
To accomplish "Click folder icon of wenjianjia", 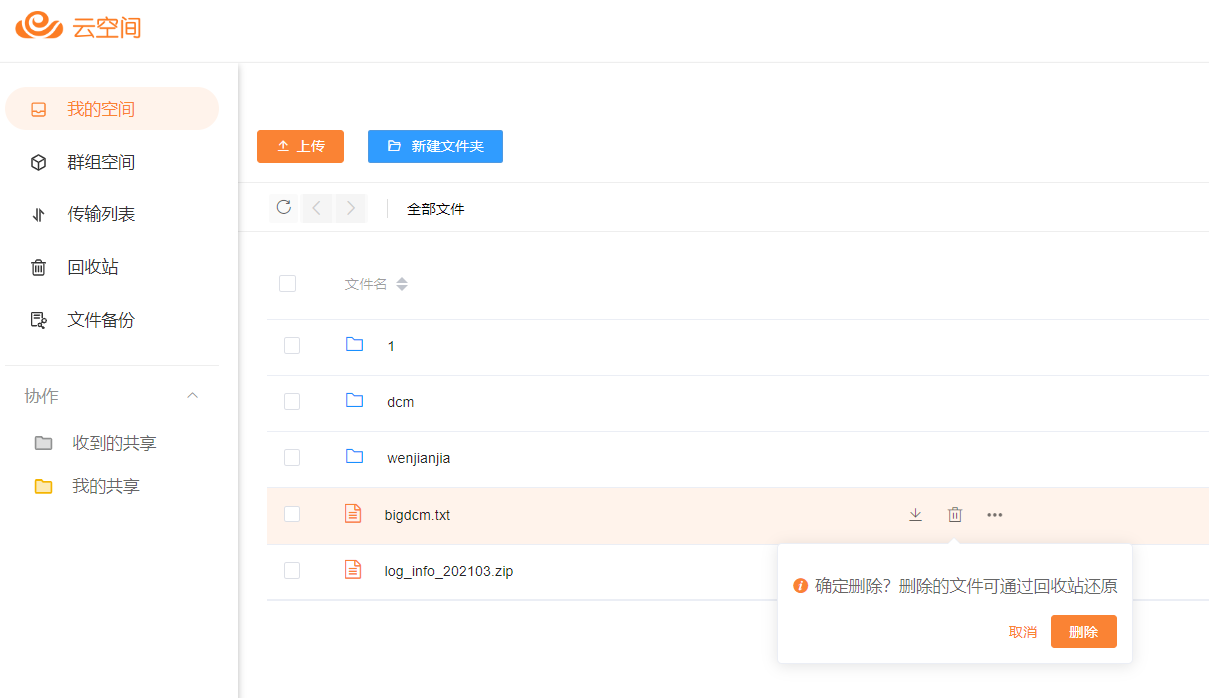I will [x=354, y=457].
